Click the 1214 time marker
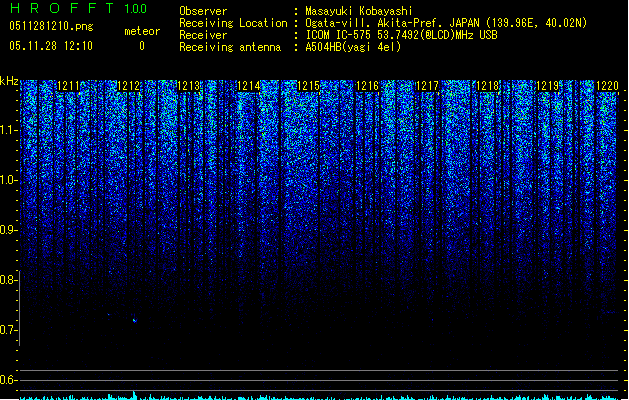The image size is (629, 400). pos(248,86)
